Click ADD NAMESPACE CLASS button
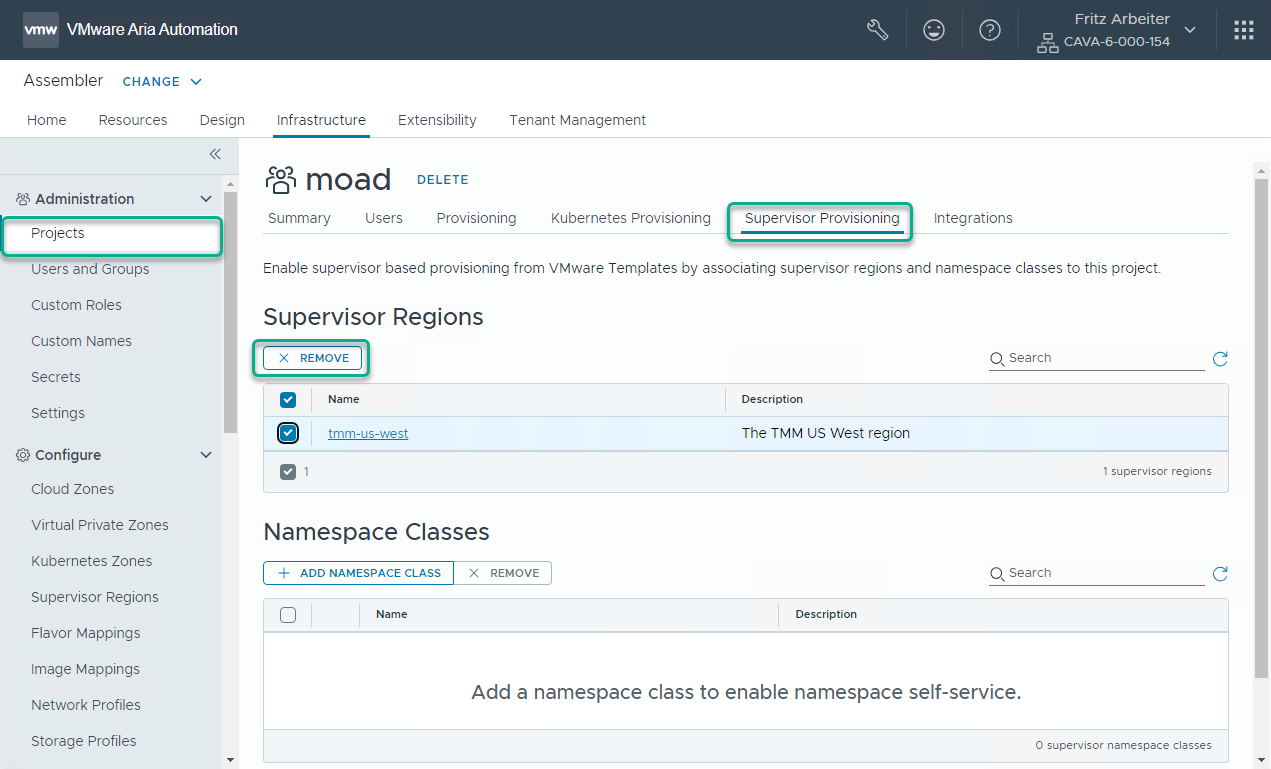The height and width of the screenshot is (769, 1271). click(x=359, y=573)
